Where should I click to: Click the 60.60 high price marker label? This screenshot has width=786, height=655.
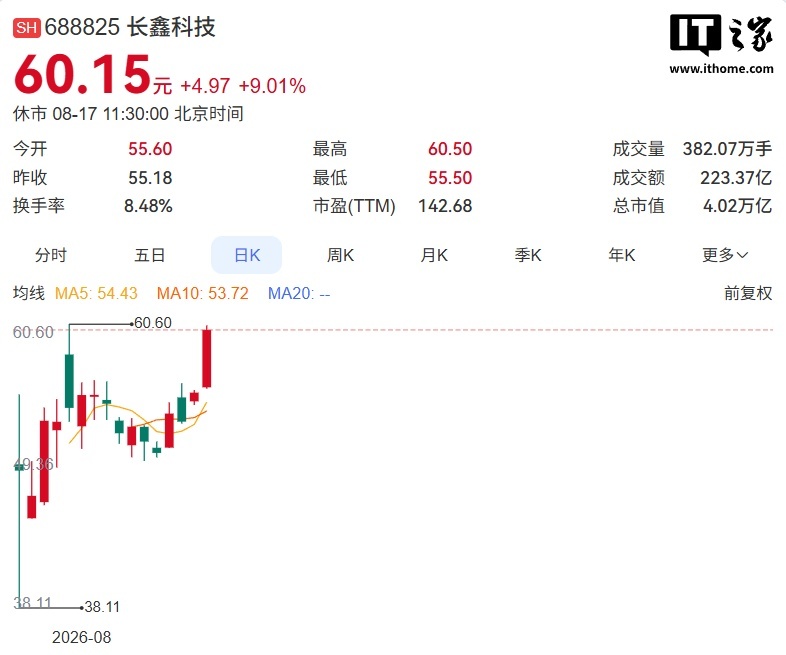tap(153, 323)
